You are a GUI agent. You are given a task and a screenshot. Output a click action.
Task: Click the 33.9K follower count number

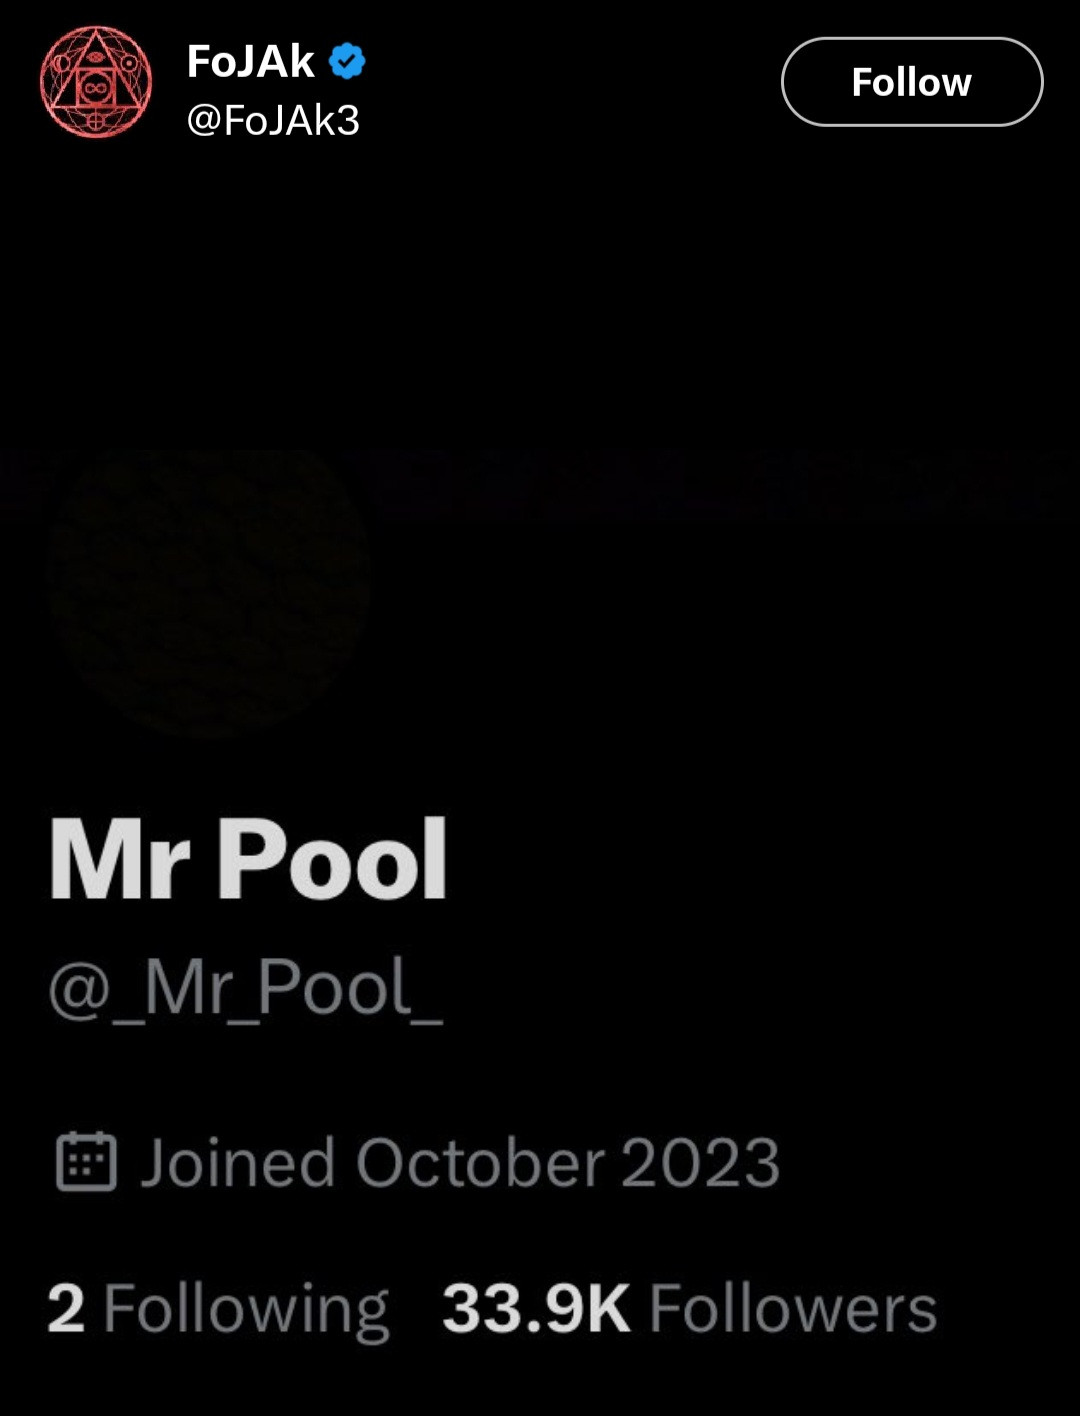[536, 1308]
